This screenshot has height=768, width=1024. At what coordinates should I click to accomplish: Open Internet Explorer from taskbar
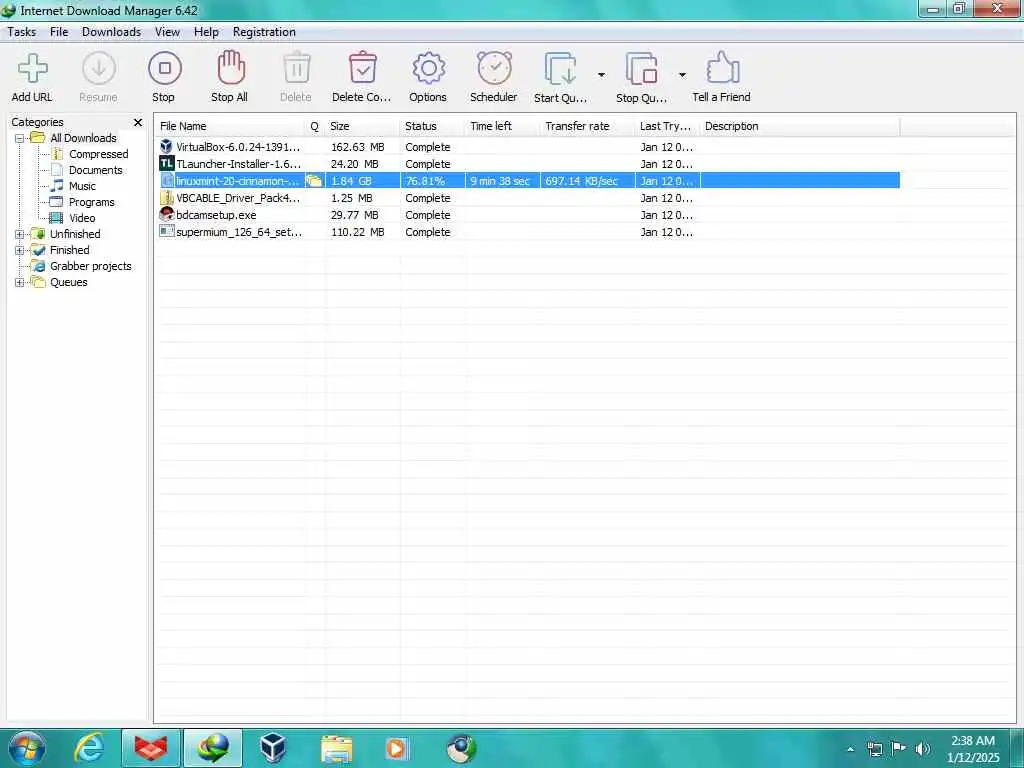coord(89,748)
